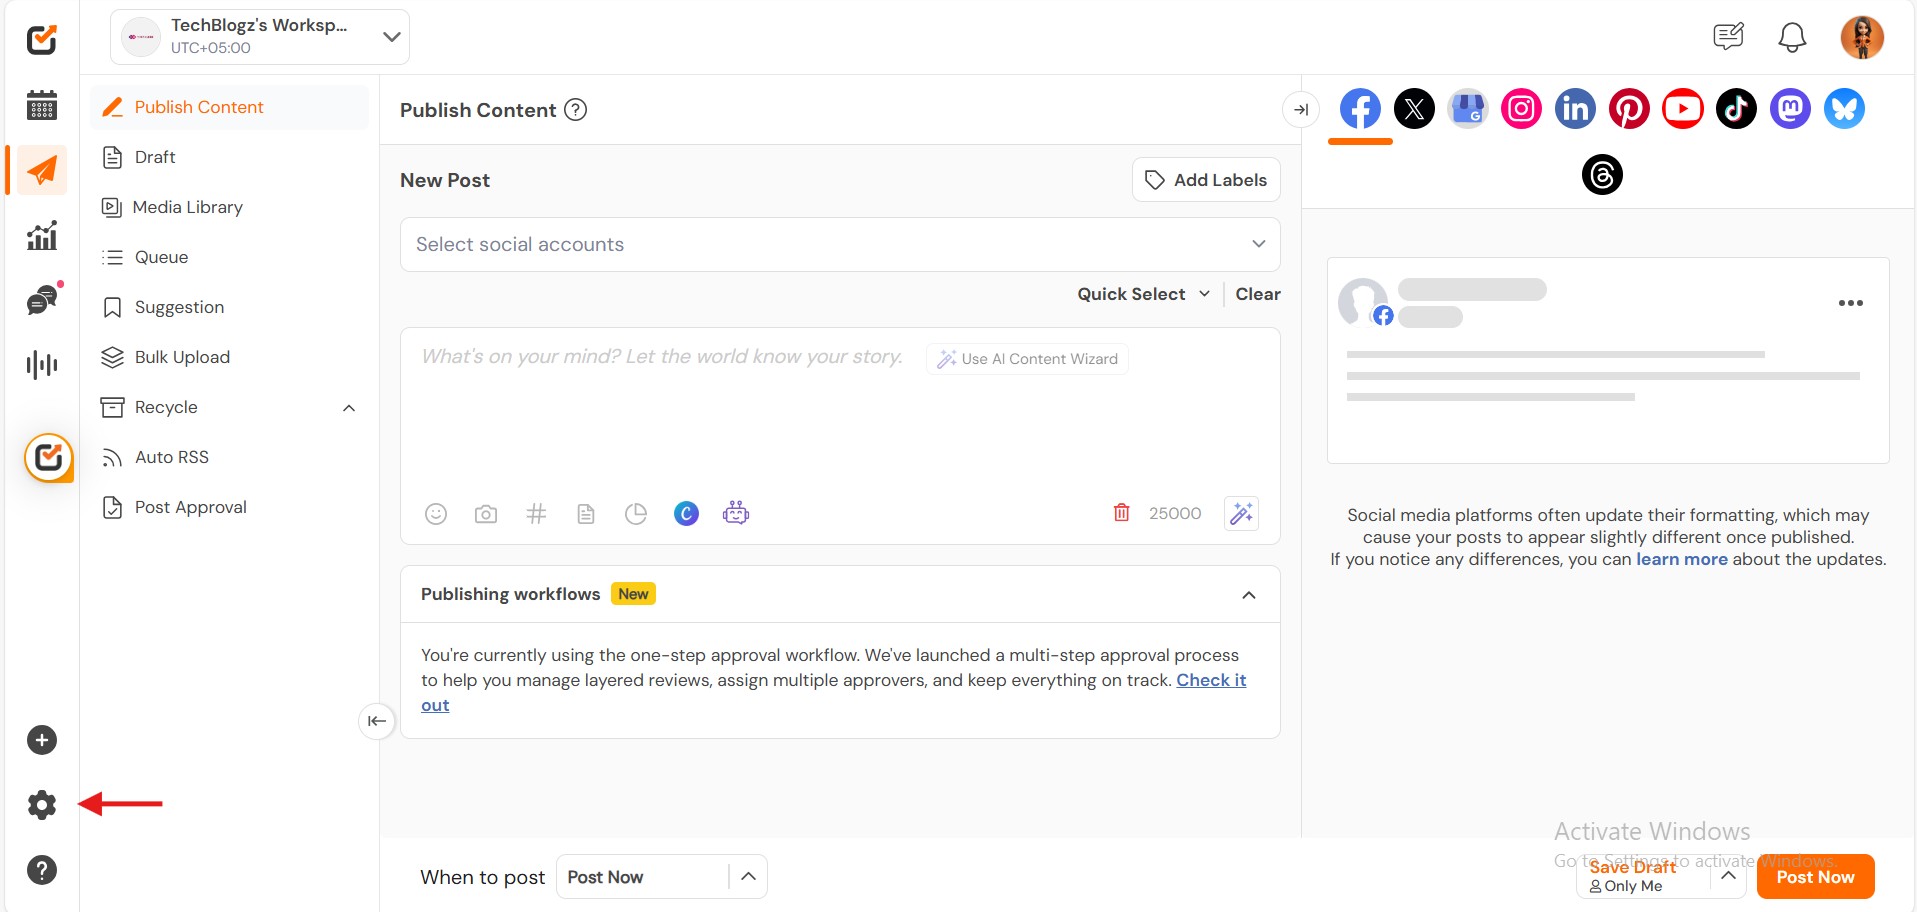1917x912 pixels.
Task: Click the AI robot assistant icon
Action: (x=736, y=513)
